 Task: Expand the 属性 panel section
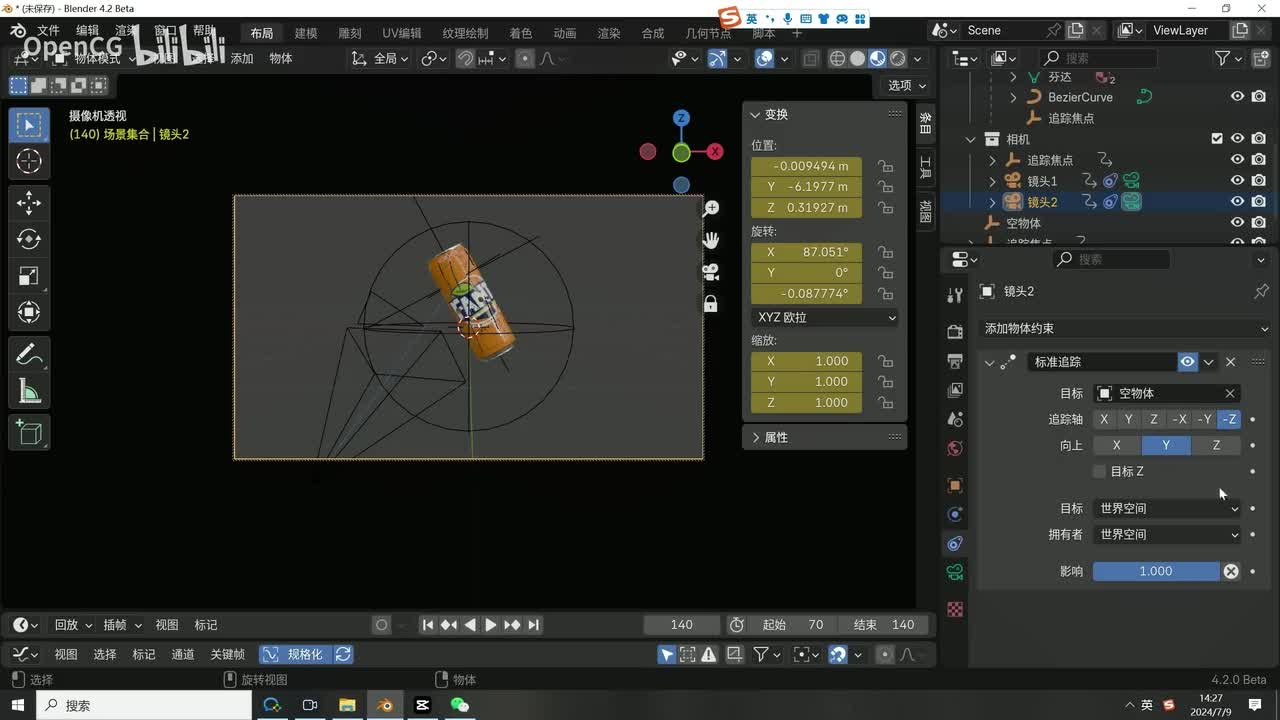[775, 437]
